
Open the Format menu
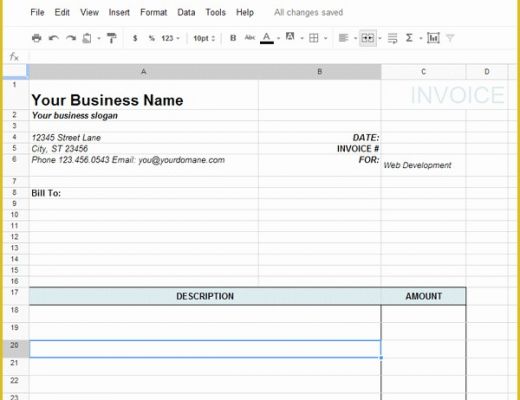[153, 12]
